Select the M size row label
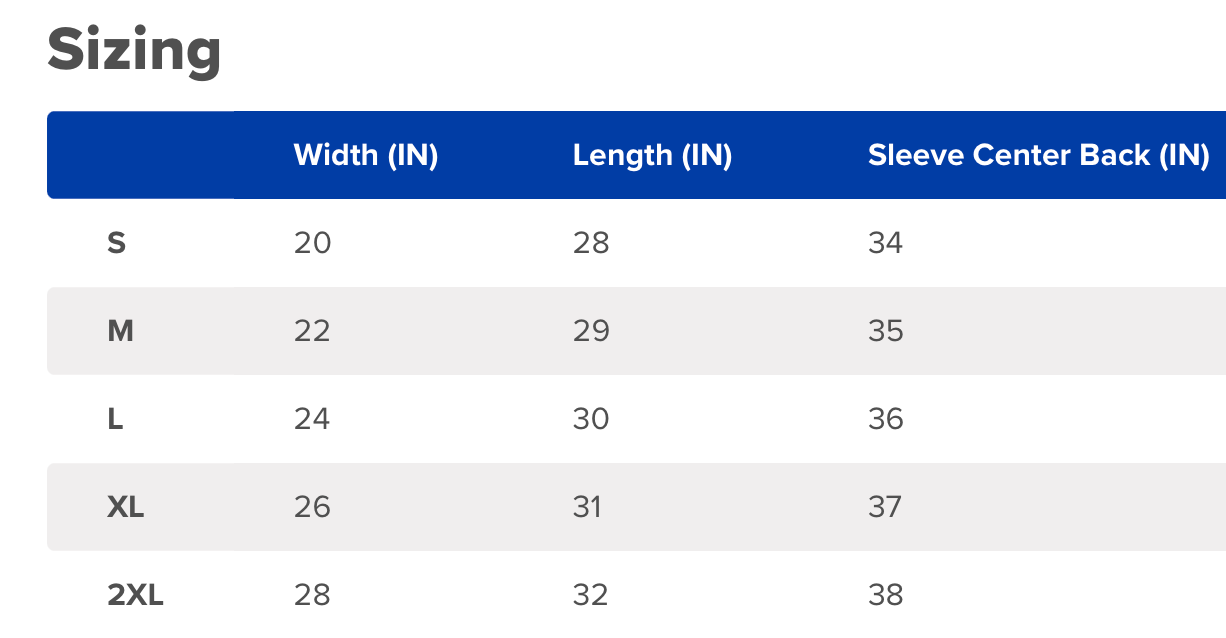This screenshot has height=638, width=1226. [x=120, y=331]
